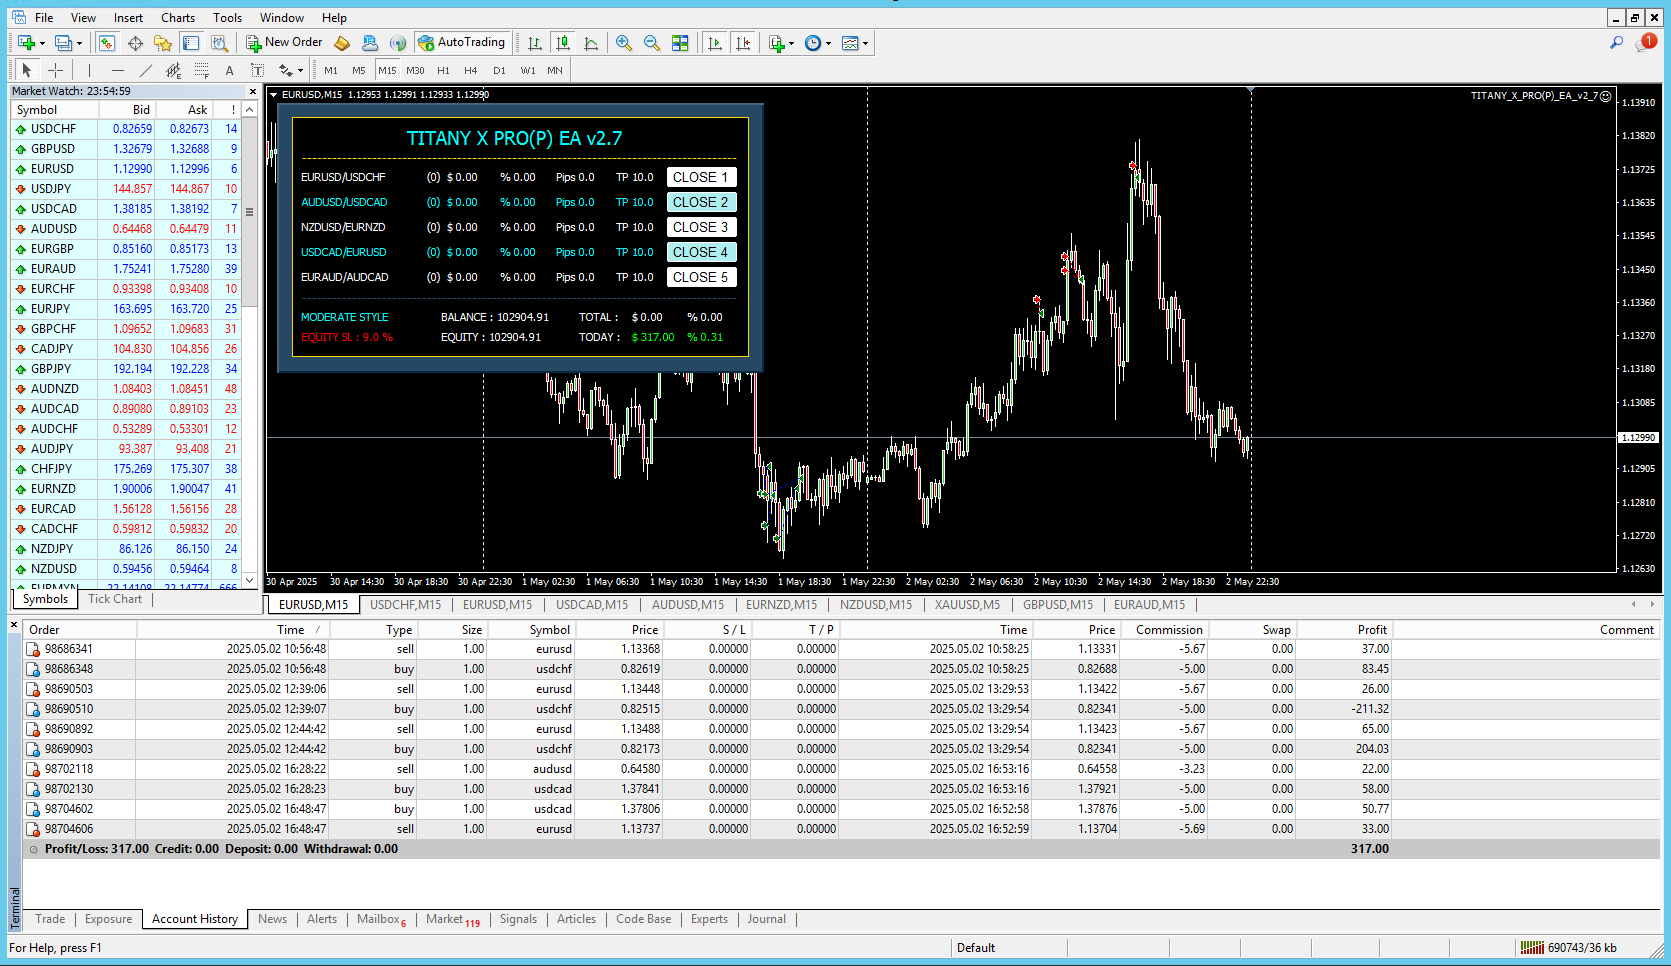Expand the new chart dropdown arrow

(x=42, y=43)
